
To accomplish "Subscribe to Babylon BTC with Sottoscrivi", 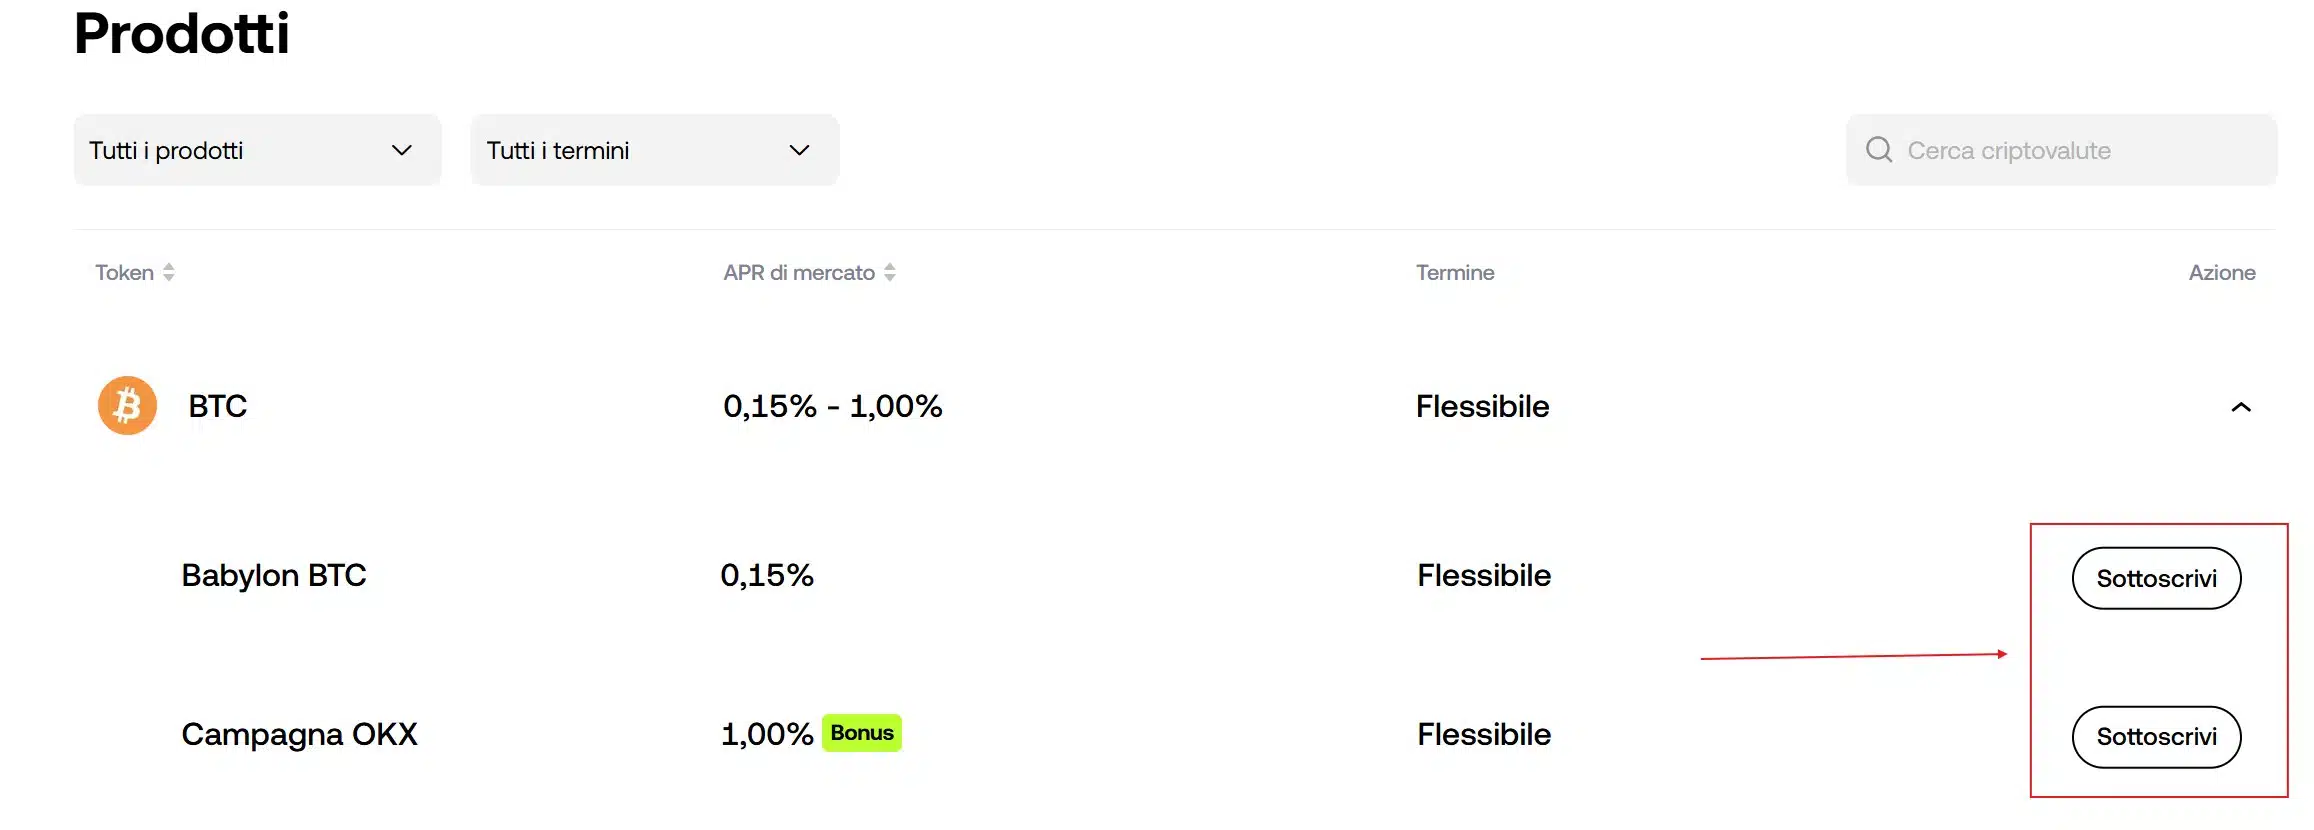I will pyautogui.click(x=2155, y=578).
